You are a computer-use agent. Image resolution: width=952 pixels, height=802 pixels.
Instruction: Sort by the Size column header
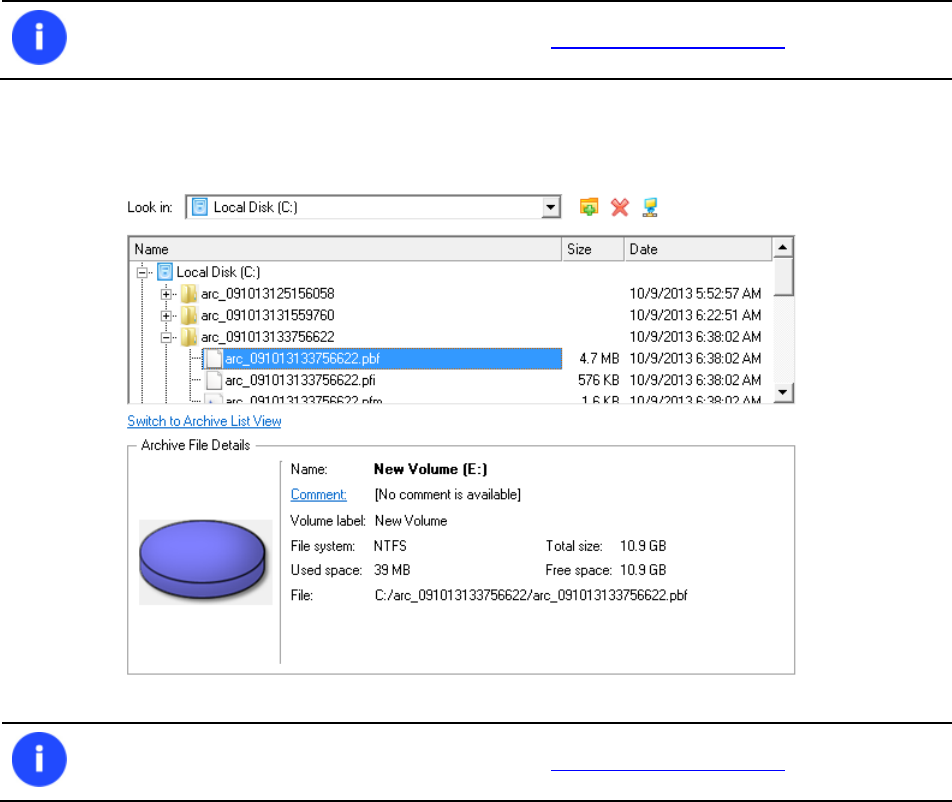click(x=593, y=250)
